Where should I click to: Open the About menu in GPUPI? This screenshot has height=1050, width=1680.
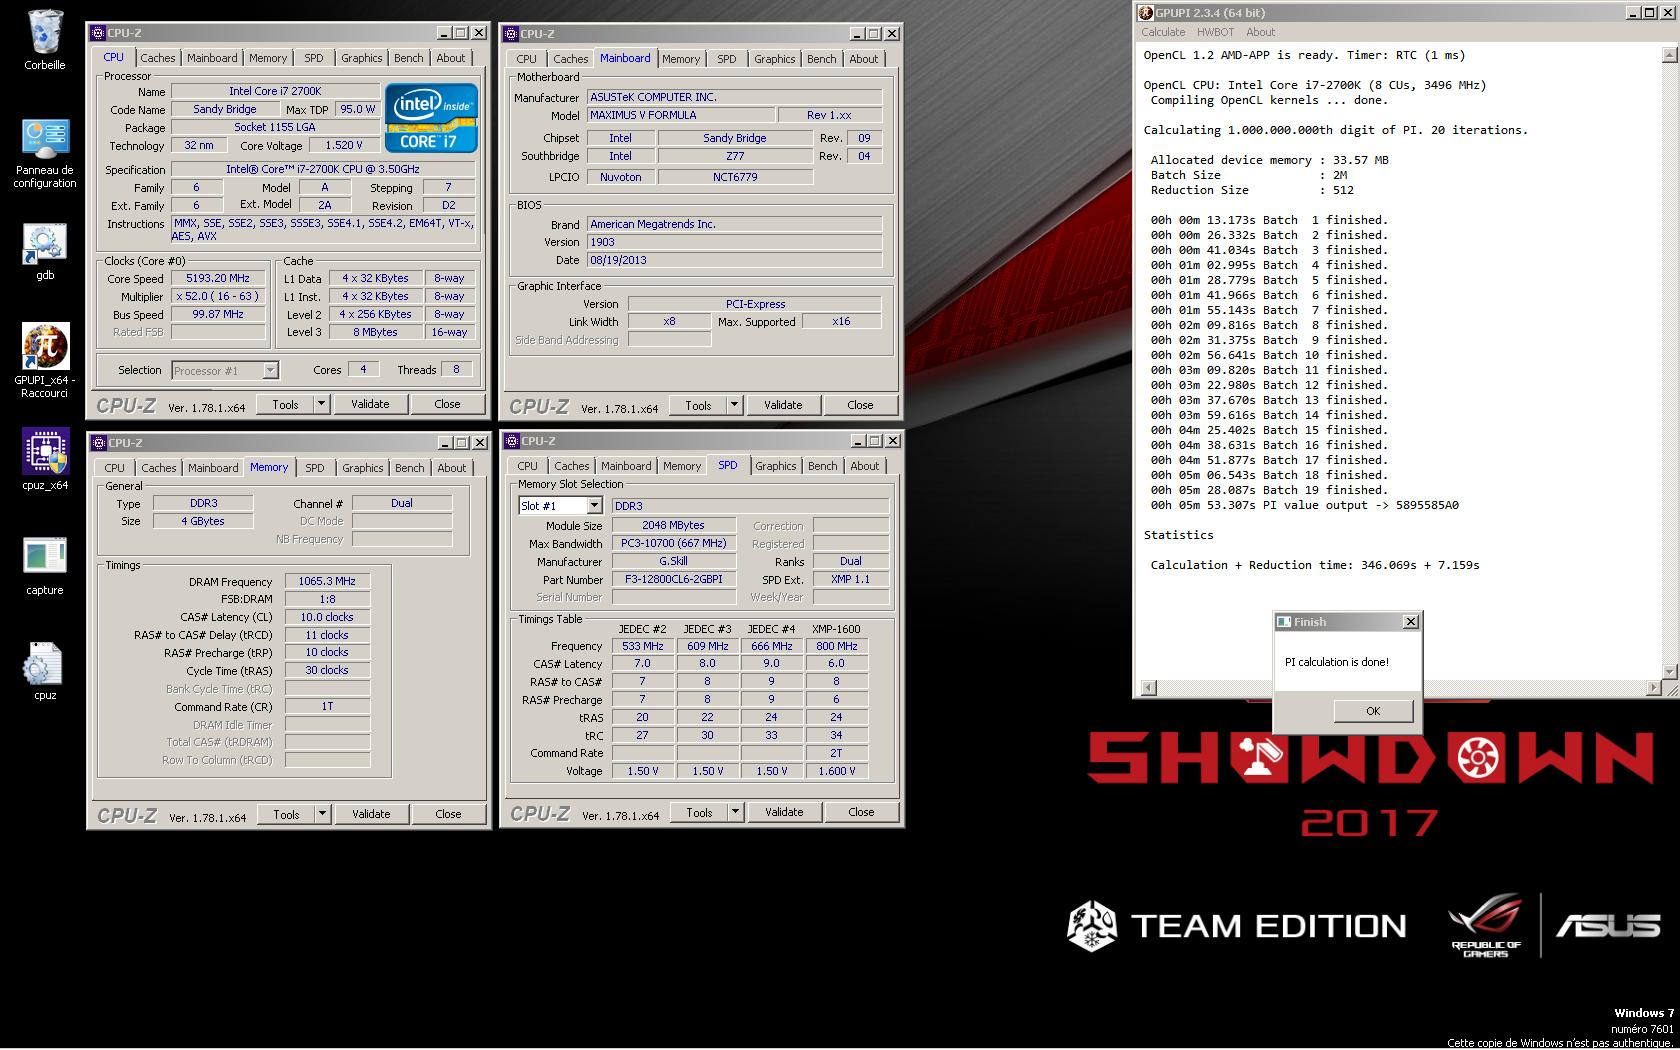[1260, 32]
